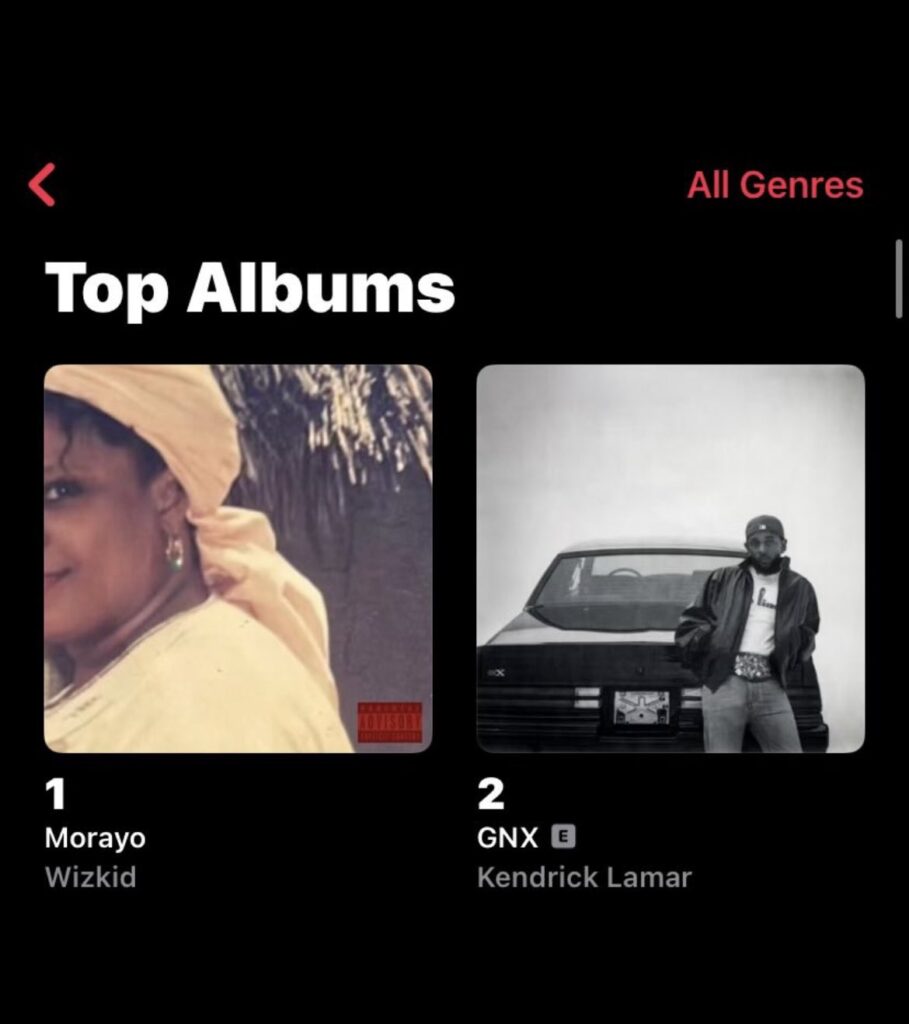Viewport: 909px width, 1024px height.
Task: Open the GNX album artwork
Action: coord(671,558)
